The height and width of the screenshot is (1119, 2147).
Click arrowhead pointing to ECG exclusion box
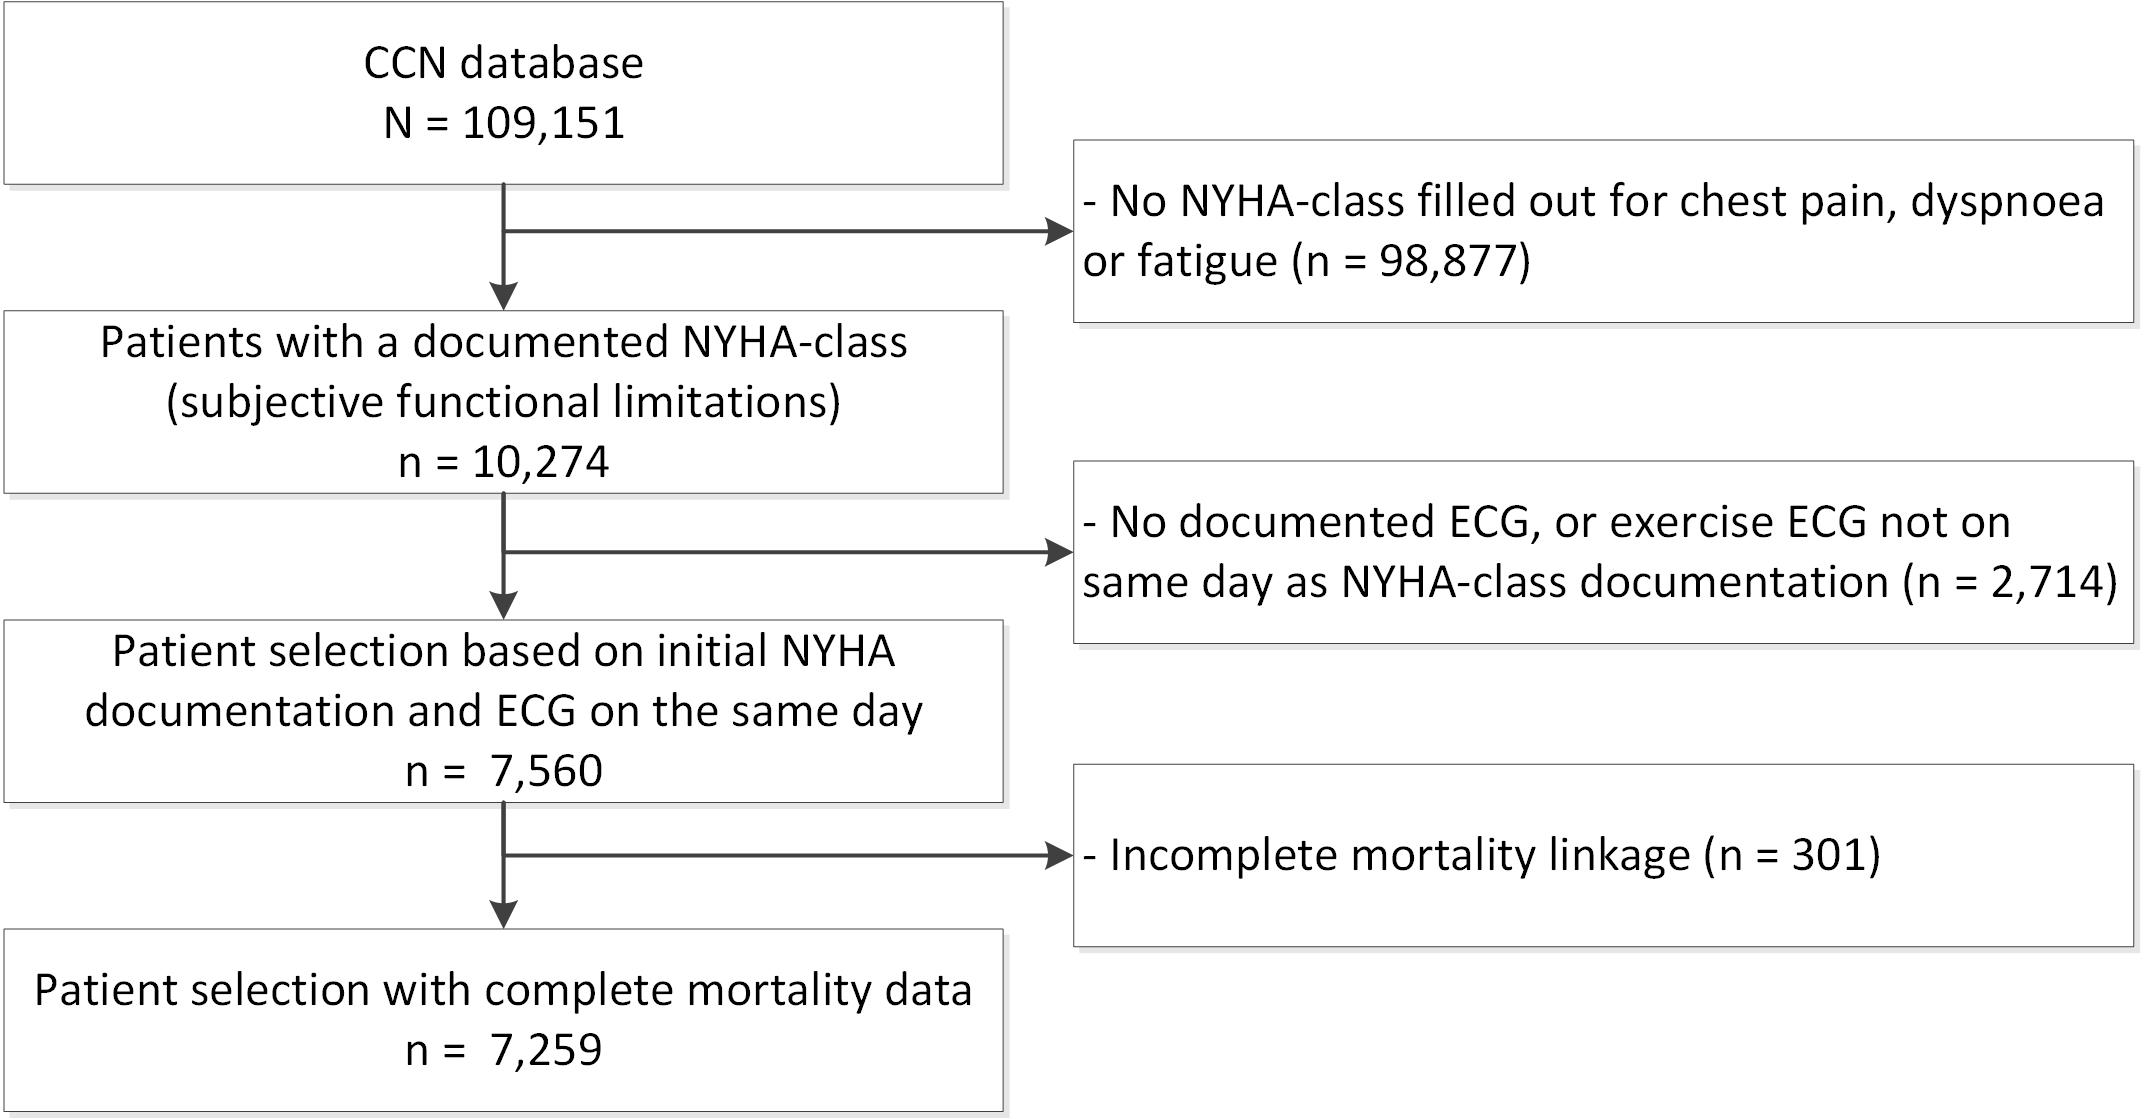click(x=1059, y=552)
